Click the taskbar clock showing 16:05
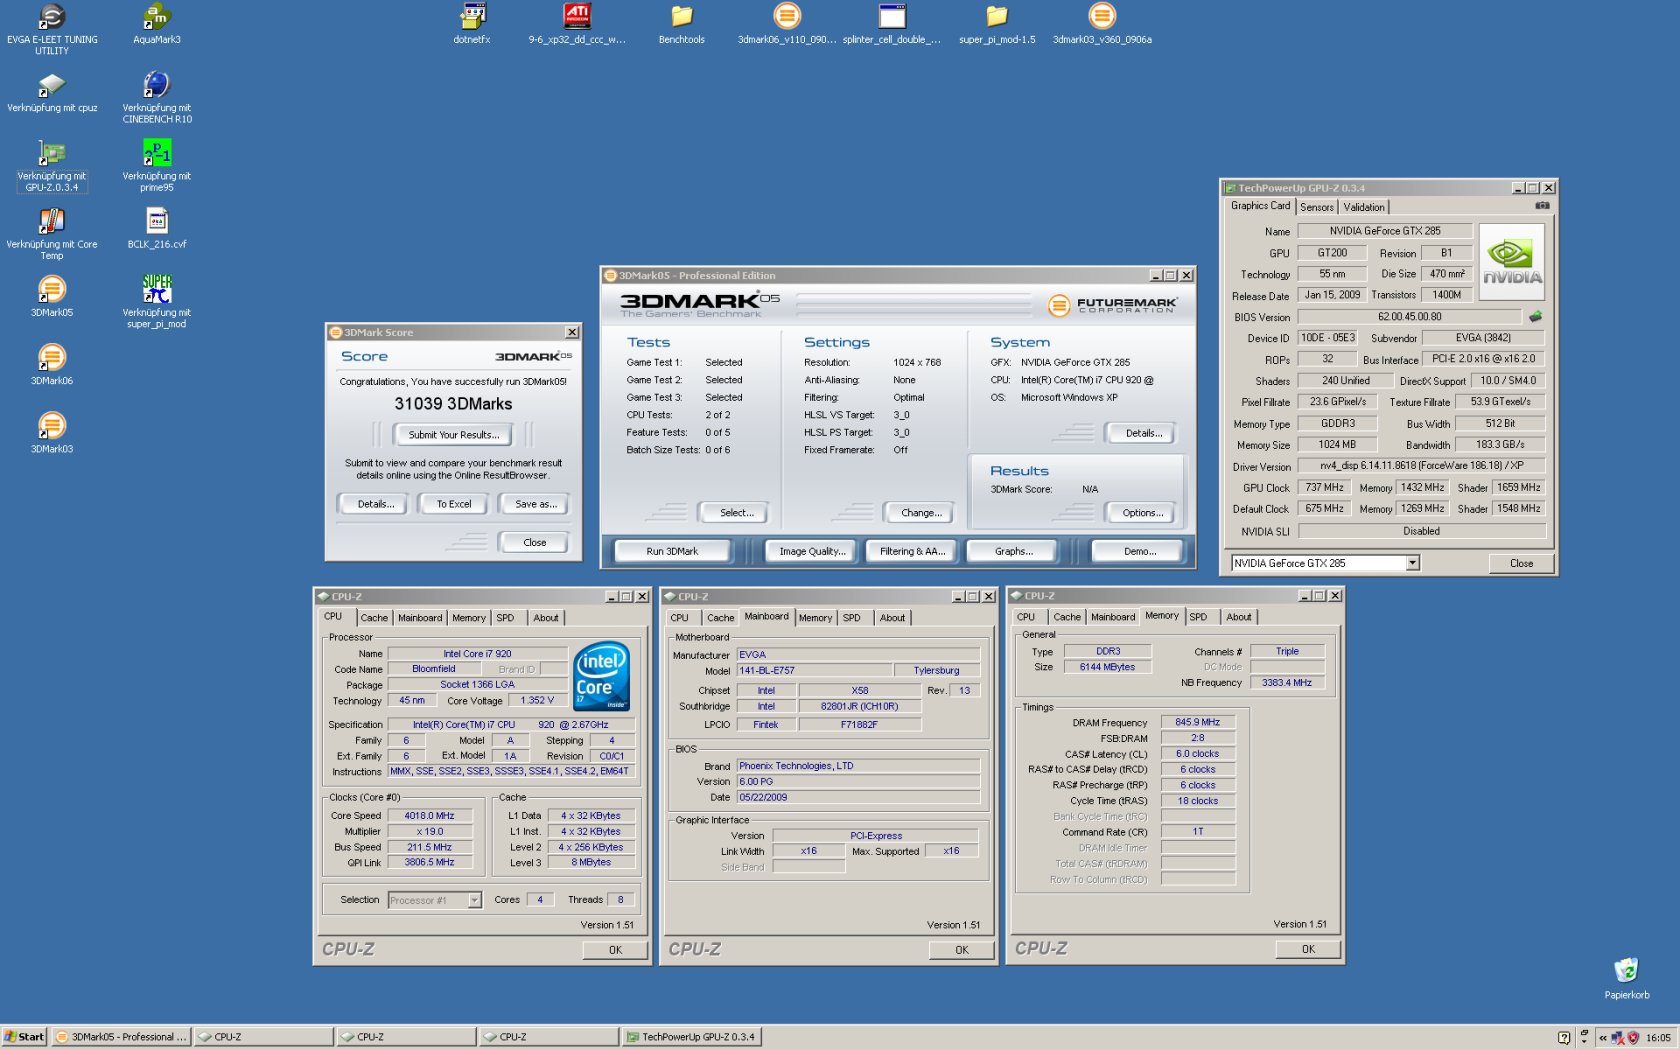Viewport: 1680px width, 1050px height. [x=1658, y=1038]
